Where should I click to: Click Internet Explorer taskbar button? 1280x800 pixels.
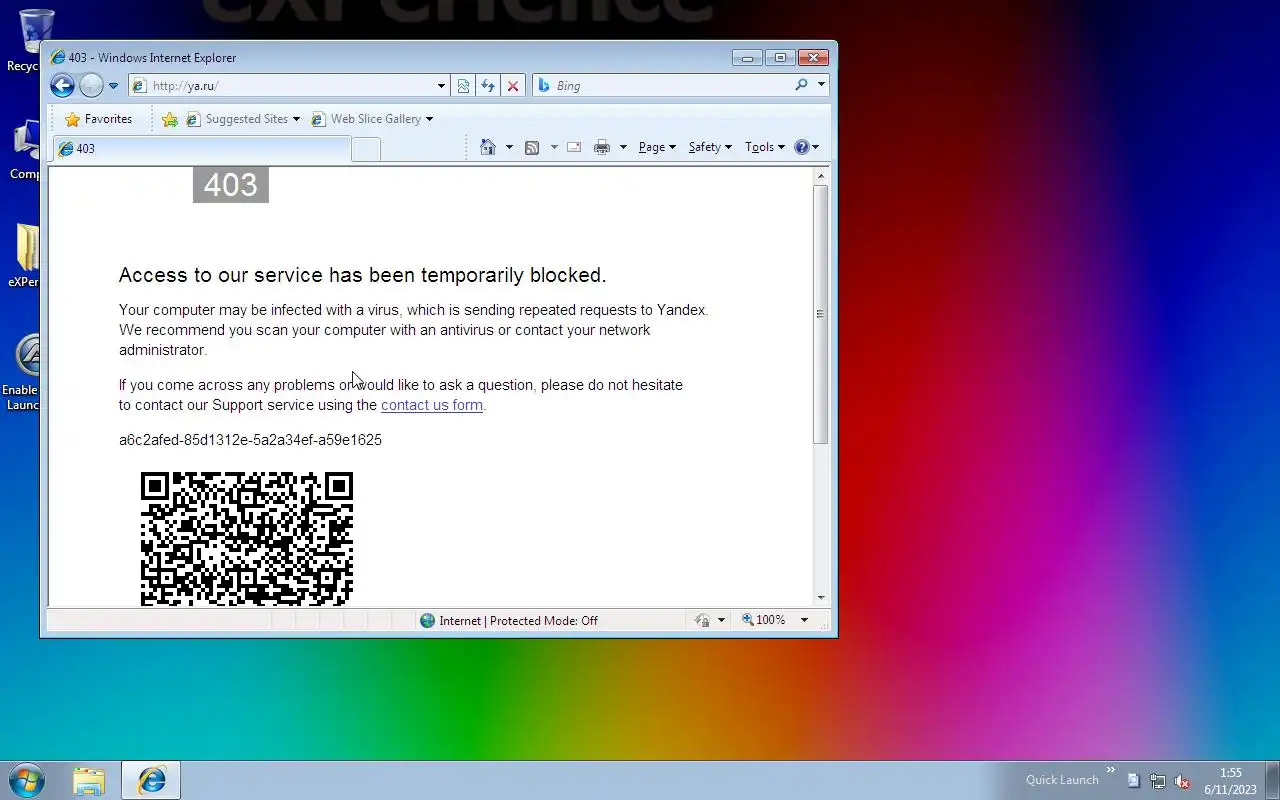pyautogui.click(x=151, y=780)
